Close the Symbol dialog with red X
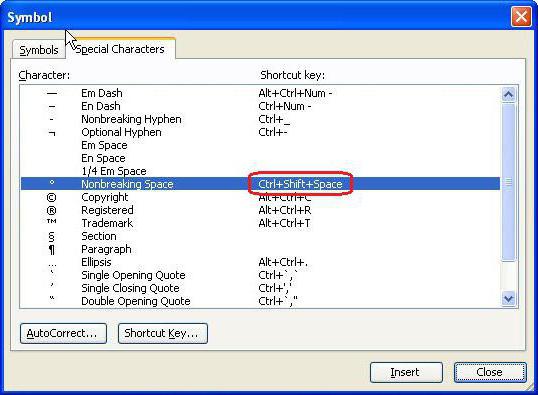Viewport: 538px width, 395px height. click(x=521, y=16)
